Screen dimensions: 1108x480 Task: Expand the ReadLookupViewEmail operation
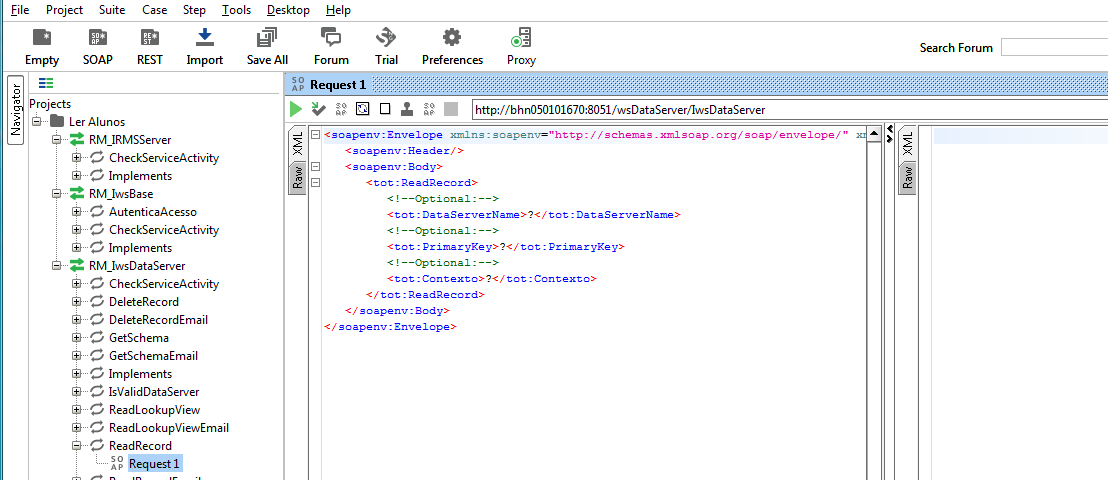tap(76, 428)
